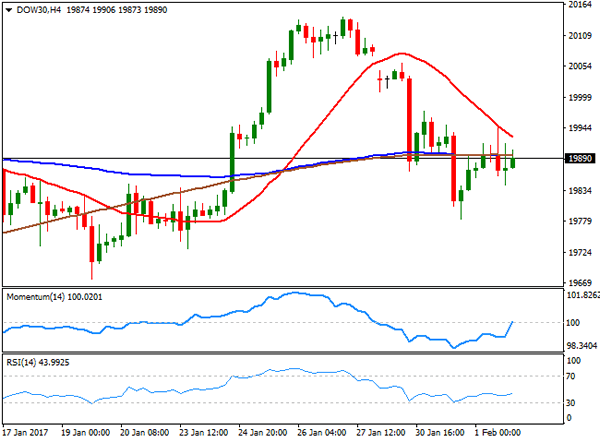The height and width of the screenshot is (443, 600).
Task: Click the Momentum(14) 100.0201 indicator label
Action: point(54,297)
